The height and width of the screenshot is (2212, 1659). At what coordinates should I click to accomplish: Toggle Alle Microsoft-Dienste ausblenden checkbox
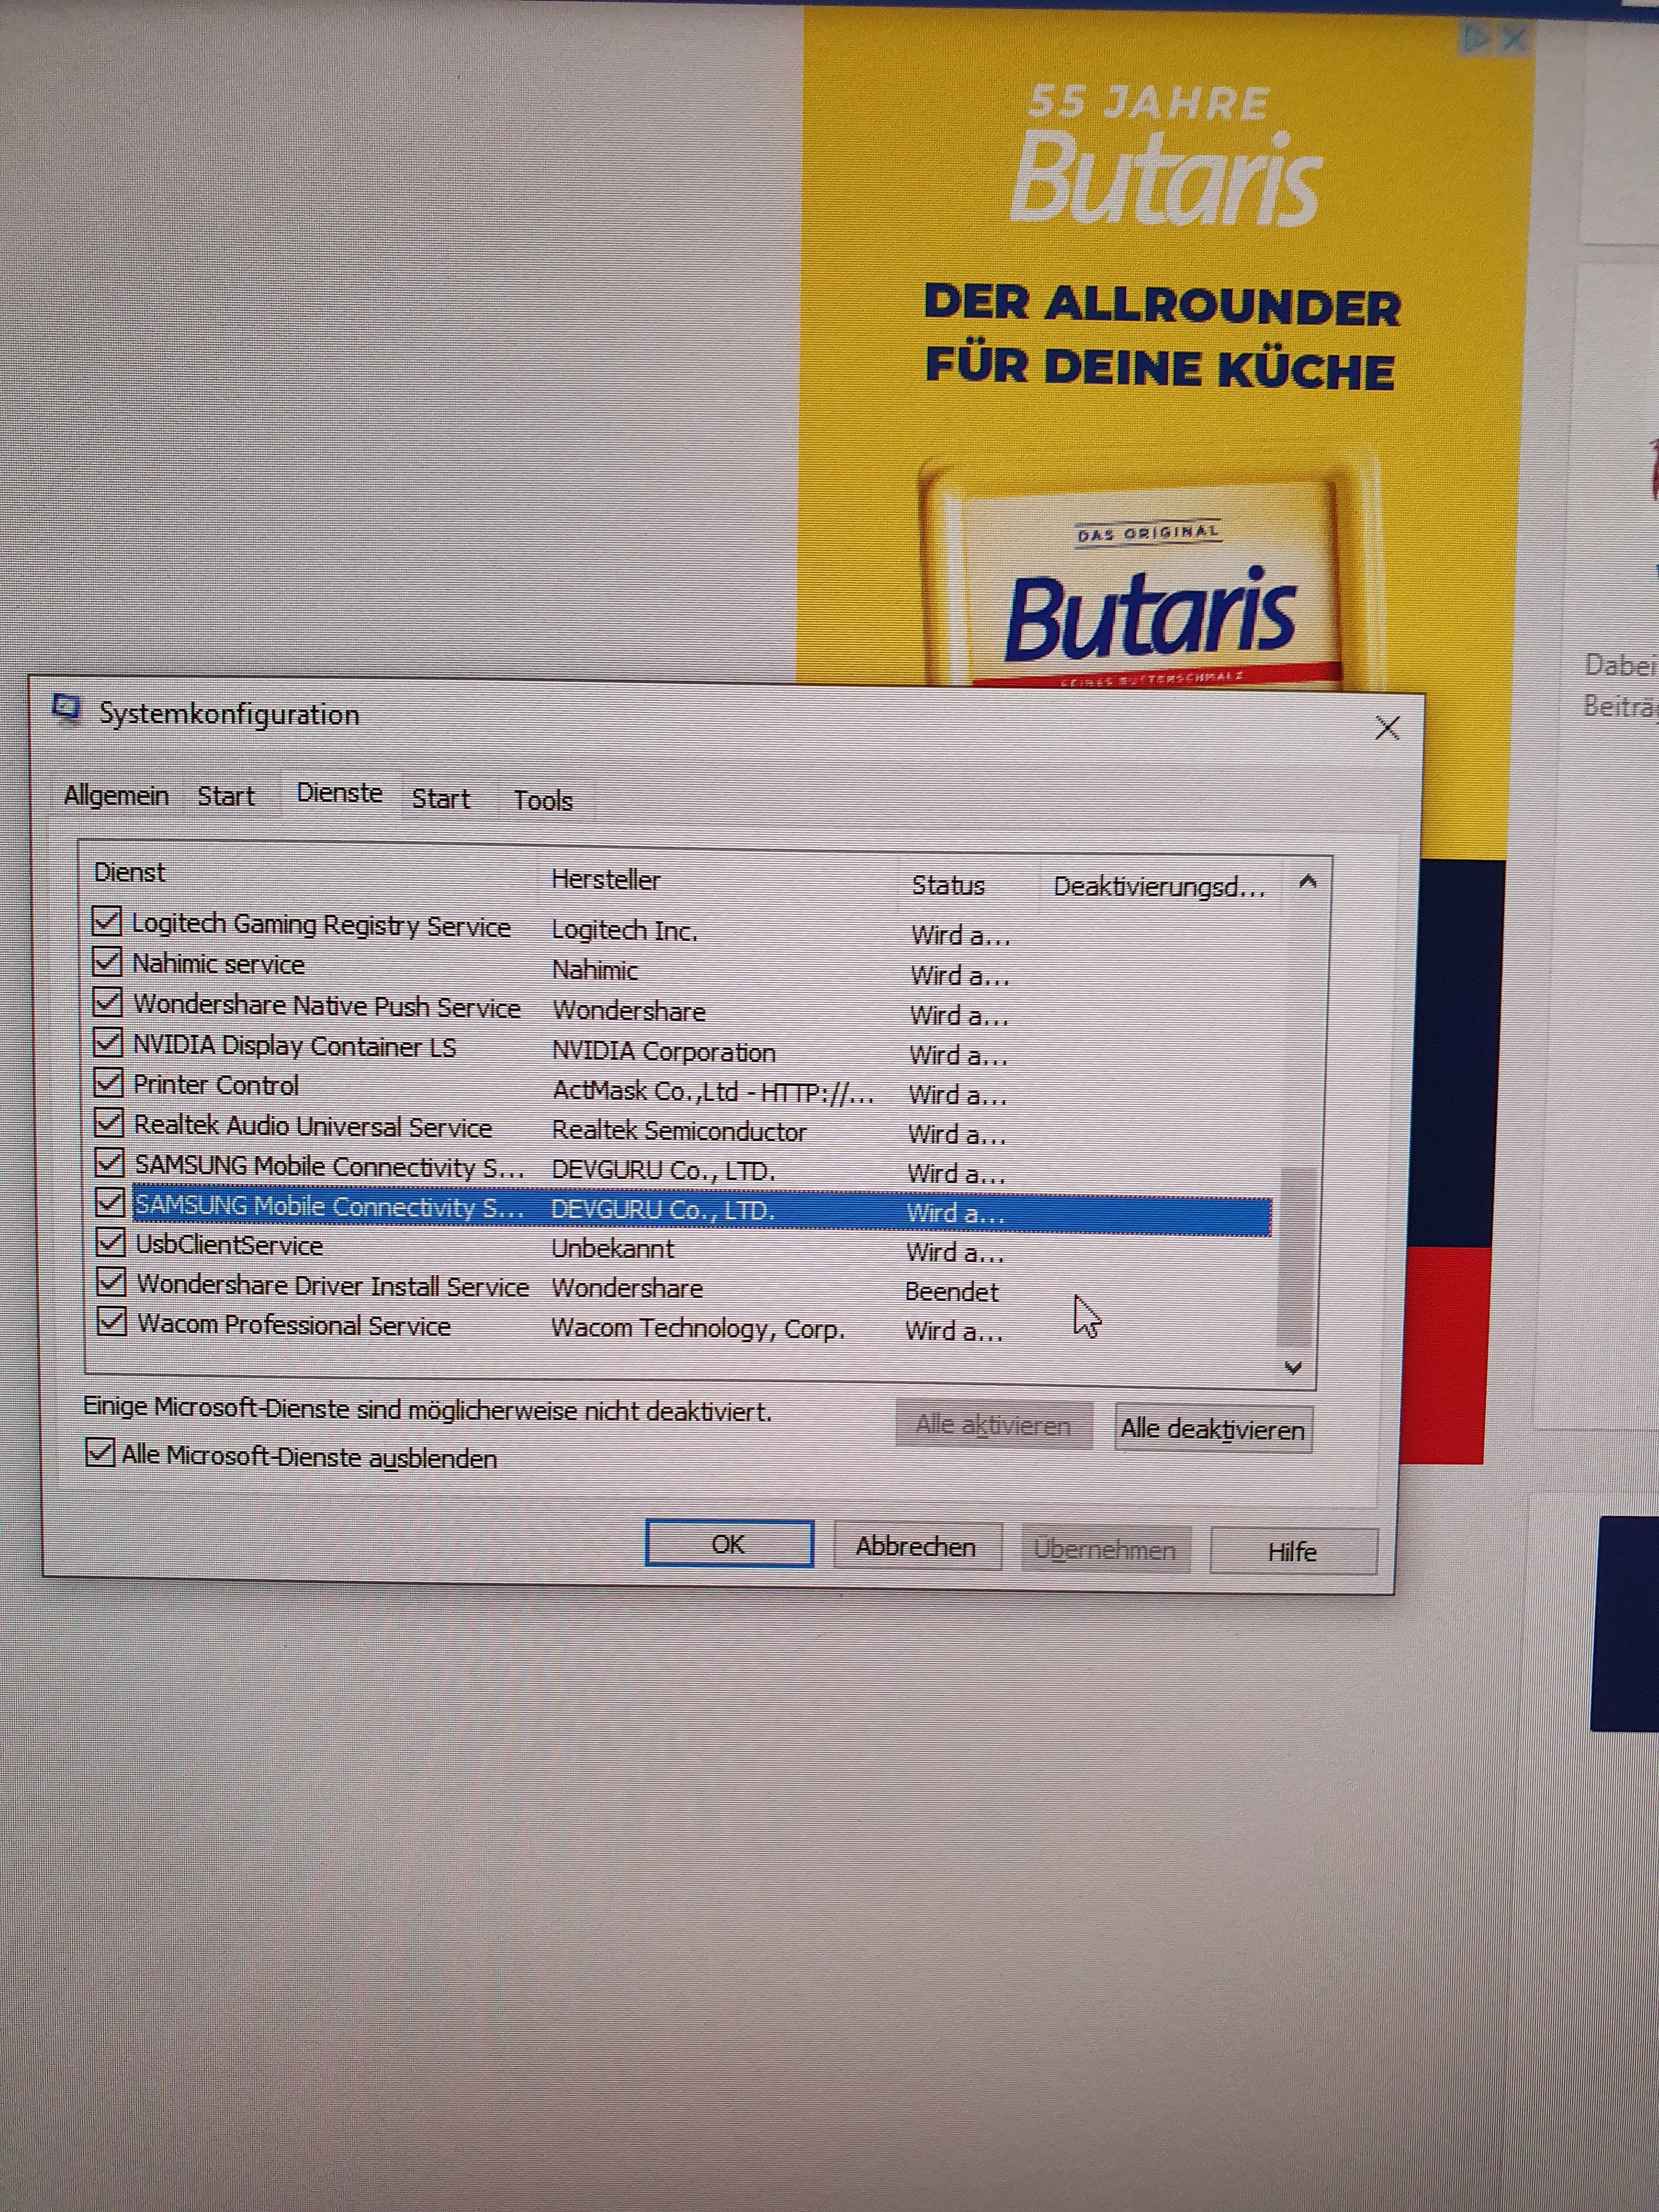(x=100, y=1452)
